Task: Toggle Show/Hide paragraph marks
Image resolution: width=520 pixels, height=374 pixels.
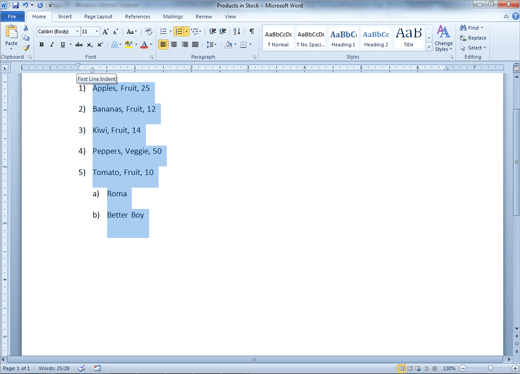Action: [x=252, y=32]
